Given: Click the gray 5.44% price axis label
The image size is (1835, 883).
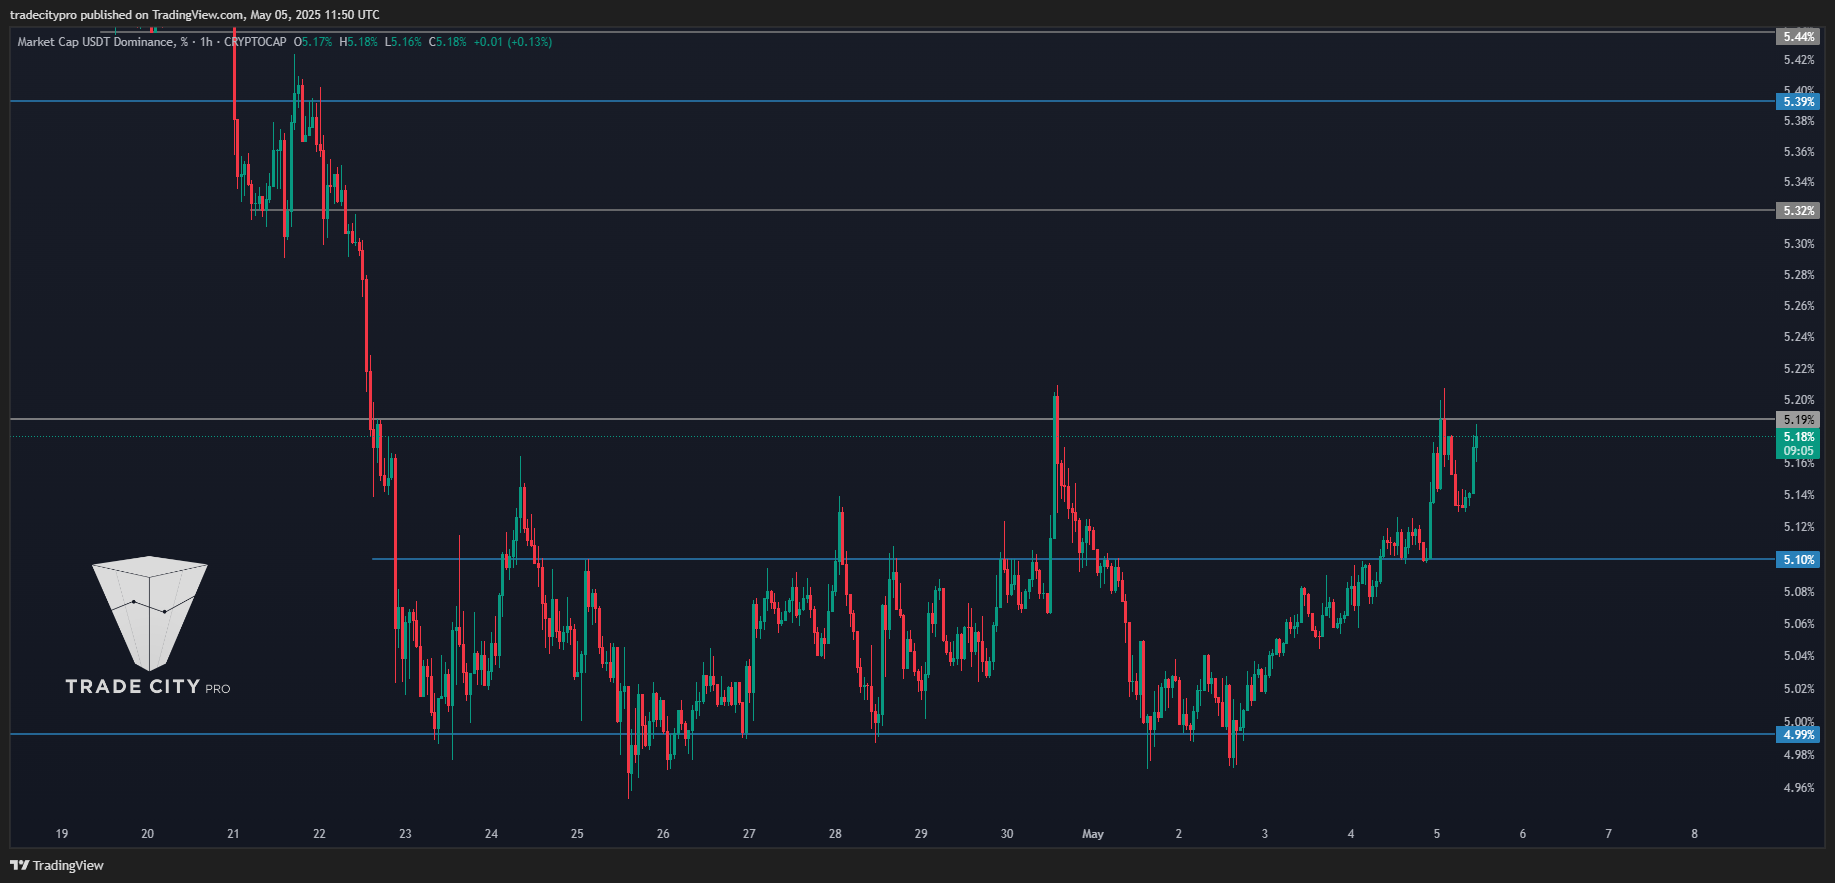Looking at the screenshot, I should click(1798, 37).
